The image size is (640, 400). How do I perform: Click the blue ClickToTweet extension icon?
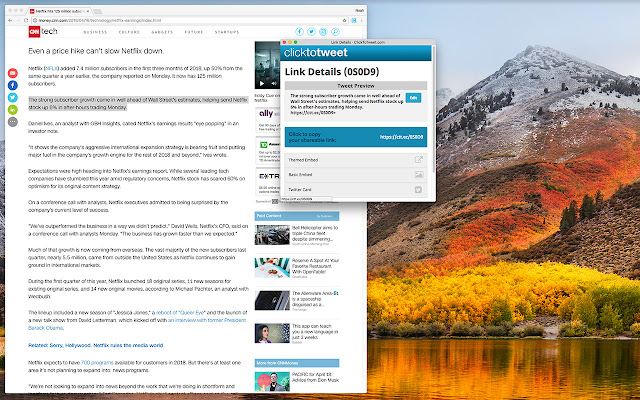[x=354, y=20]
